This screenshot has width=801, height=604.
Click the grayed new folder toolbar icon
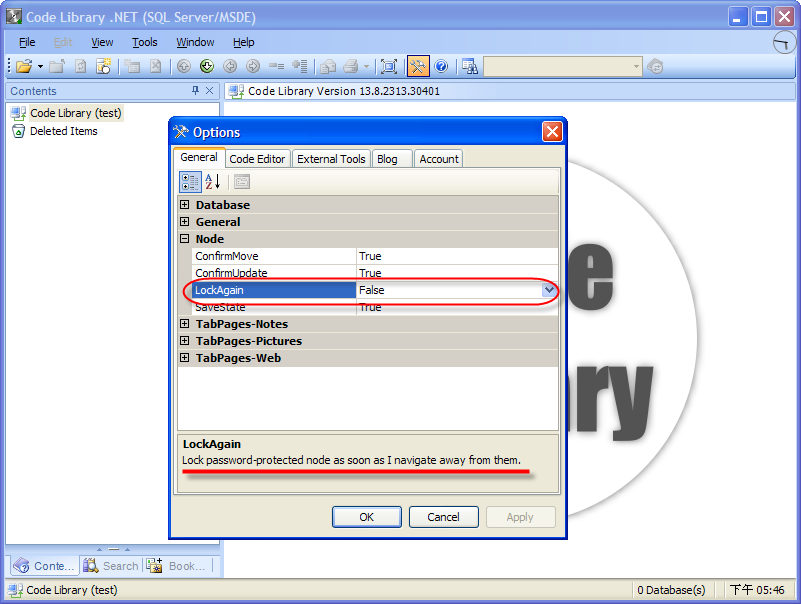coord(57,66)
